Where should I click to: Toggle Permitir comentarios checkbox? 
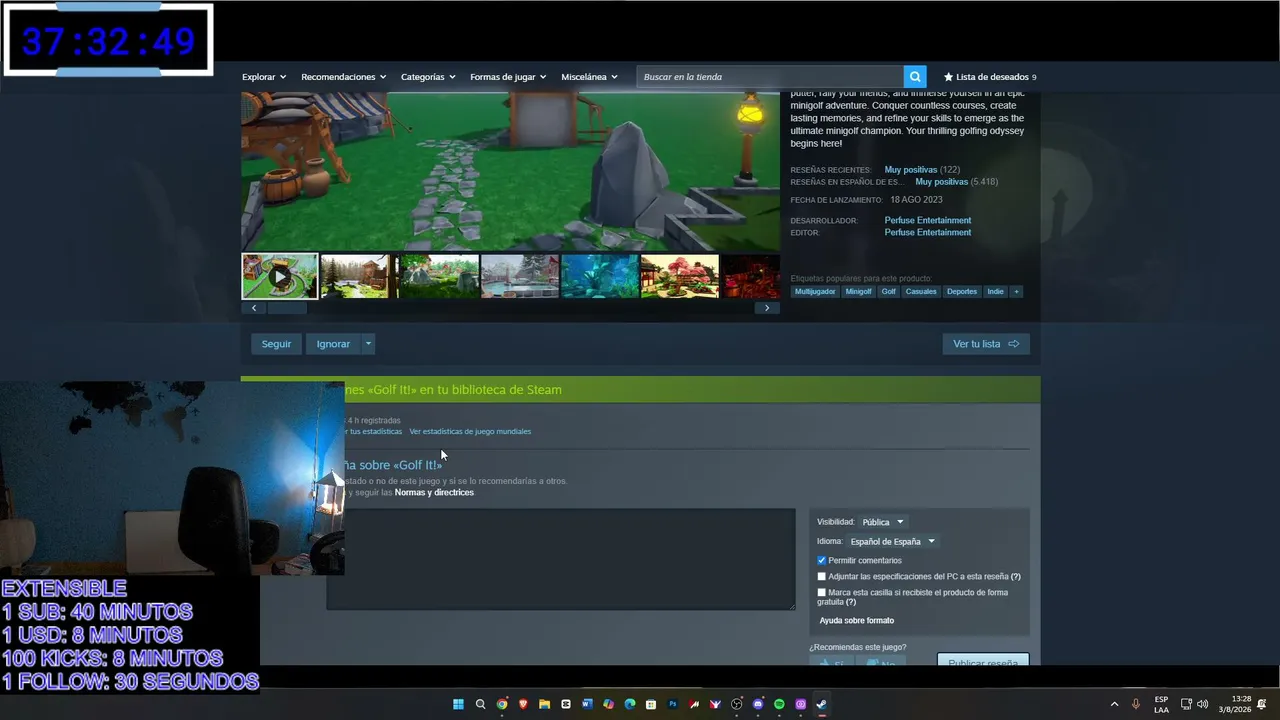822,560
